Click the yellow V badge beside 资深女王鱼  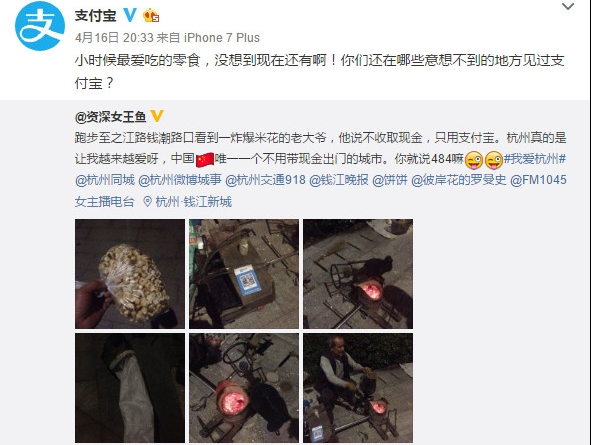pos(157,116)
